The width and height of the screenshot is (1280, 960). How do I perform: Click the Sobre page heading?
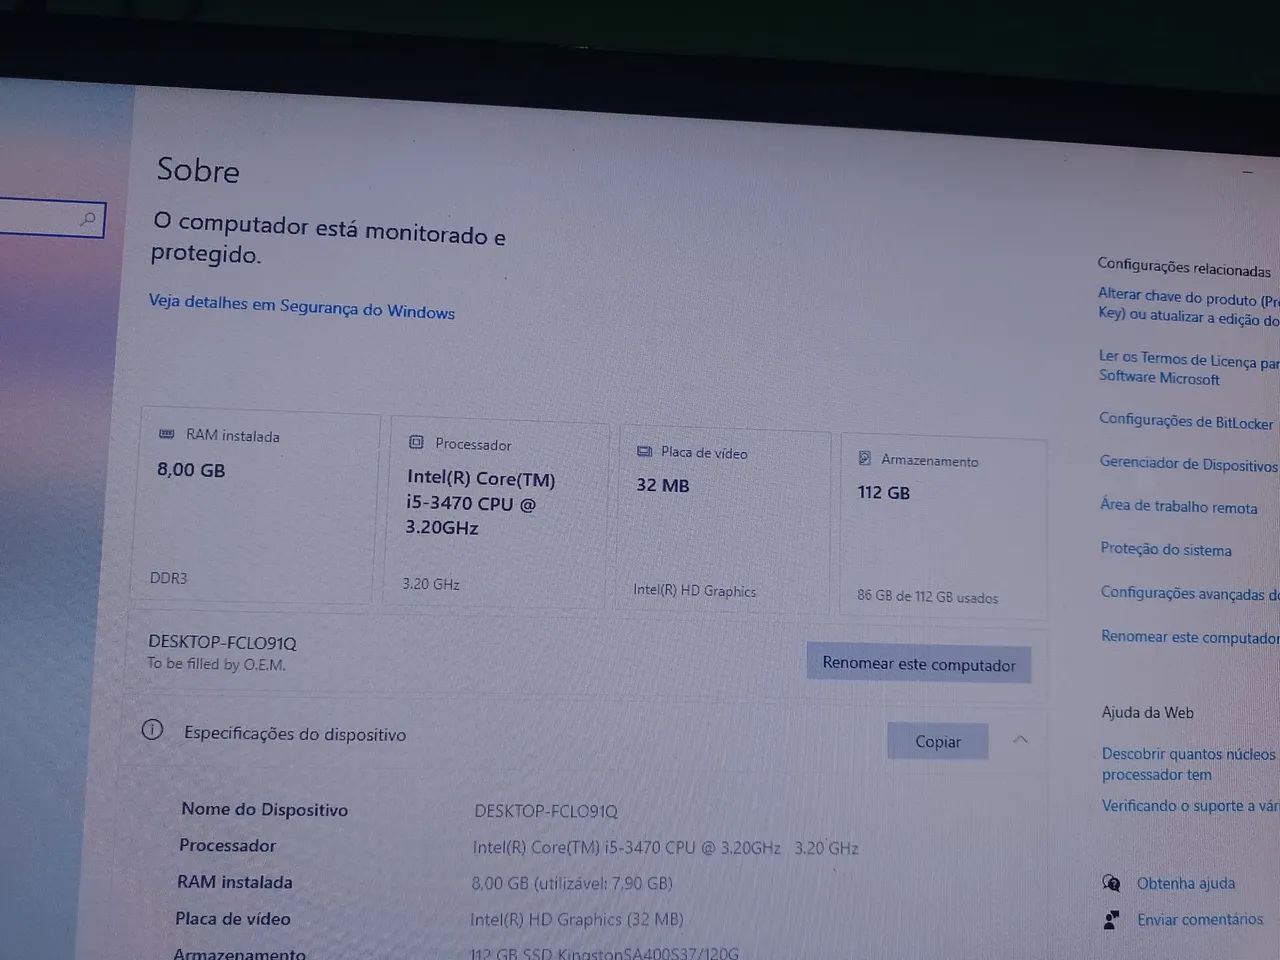tap(198, 170)
